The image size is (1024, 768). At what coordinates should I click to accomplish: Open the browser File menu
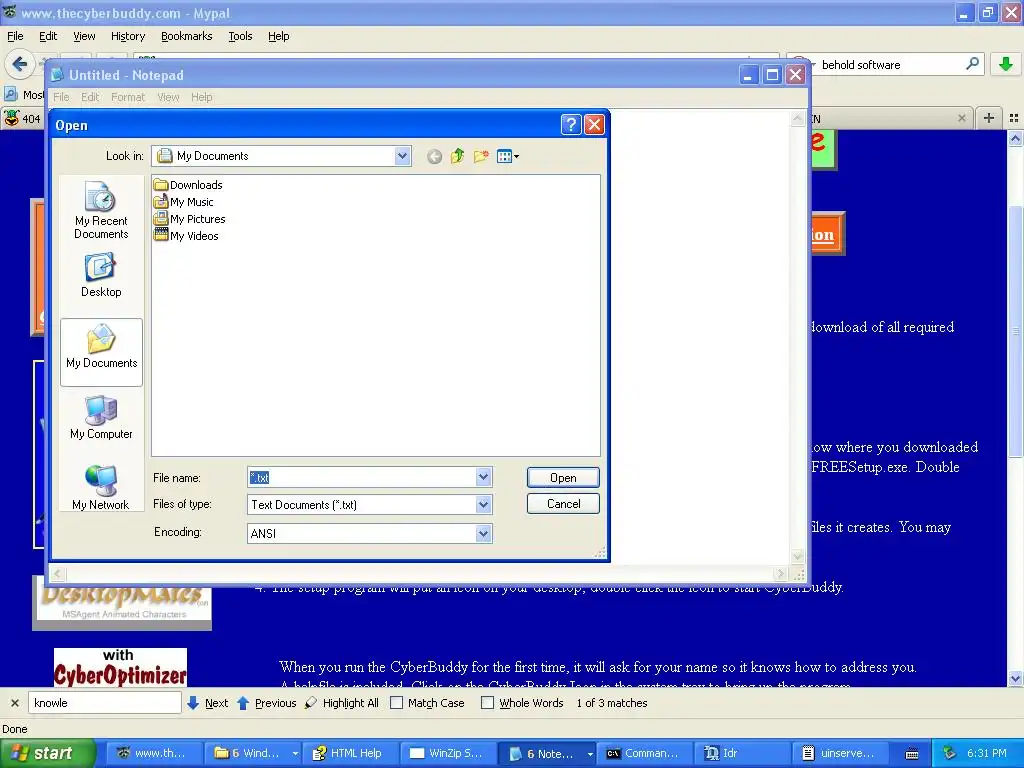[15, 36]
